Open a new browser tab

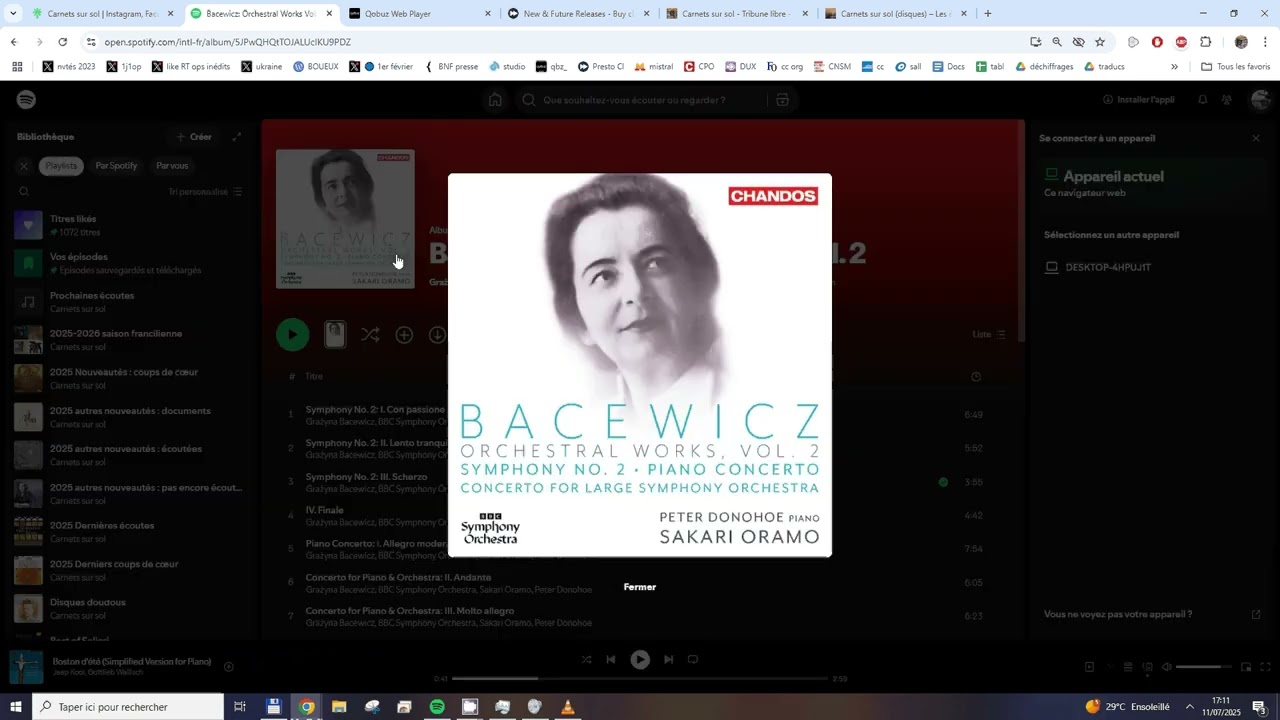point(988,14)
